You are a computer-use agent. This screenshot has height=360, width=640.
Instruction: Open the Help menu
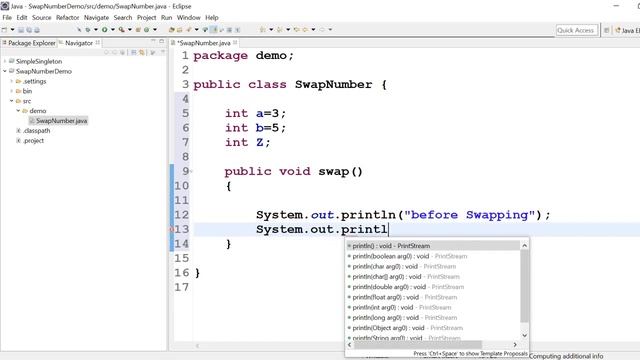click(212, 18)
